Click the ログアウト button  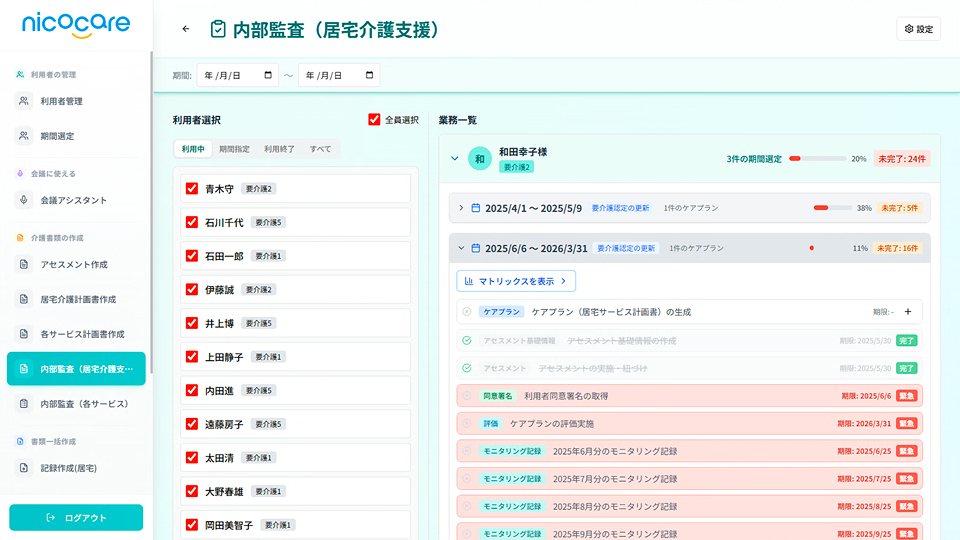(76, 518)
